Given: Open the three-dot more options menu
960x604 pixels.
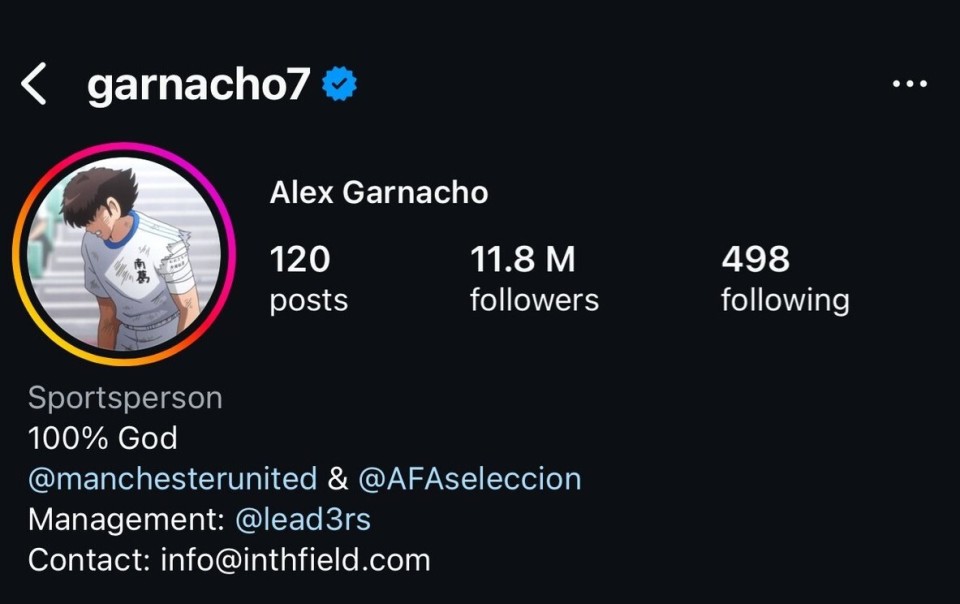Looking at the screenshot, I should (910, 84).
